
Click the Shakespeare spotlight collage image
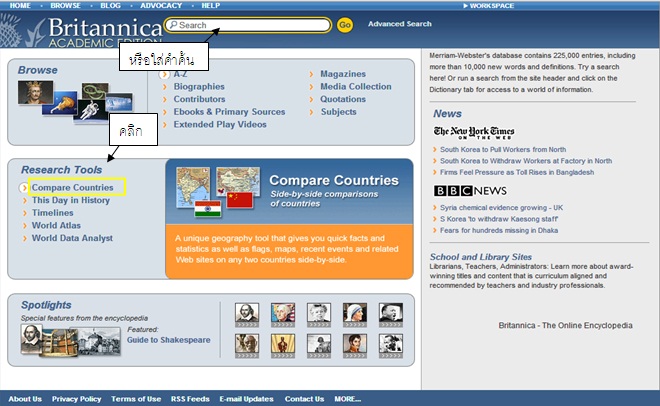[x=70, y=340]
